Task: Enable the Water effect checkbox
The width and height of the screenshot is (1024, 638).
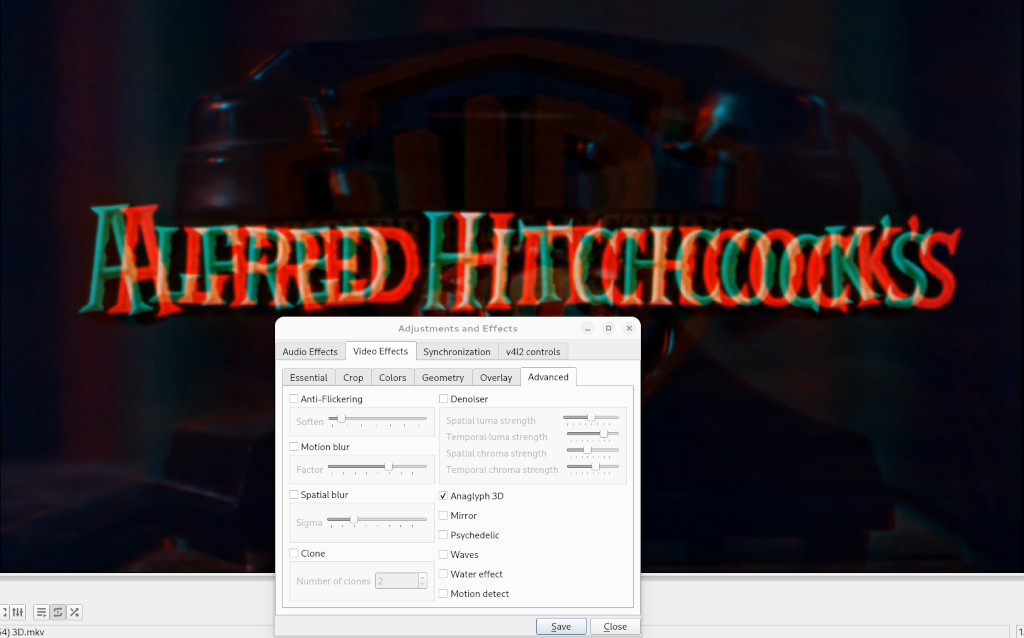Action: click(443, 575)
